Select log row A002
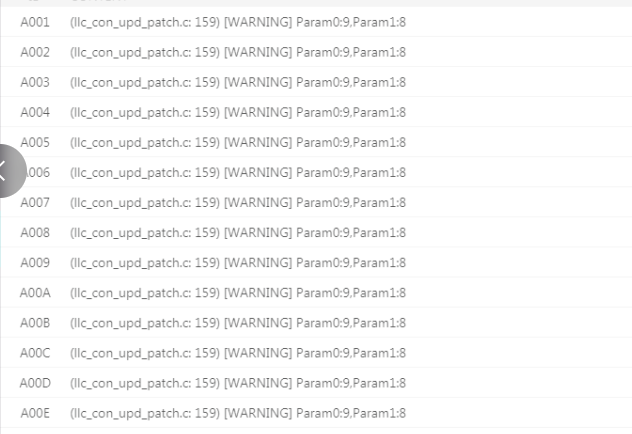The height and width of the screenshot is (434, 632). (x=316, y=52)
